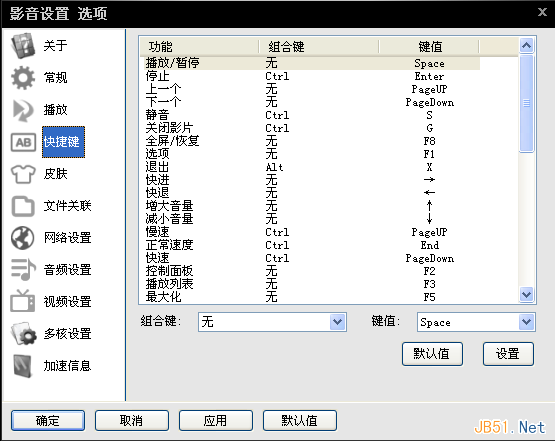This screenshot has width=555, height=441.
Task: Go to the 播放 settings page
Action: click(x=55, y=110)
